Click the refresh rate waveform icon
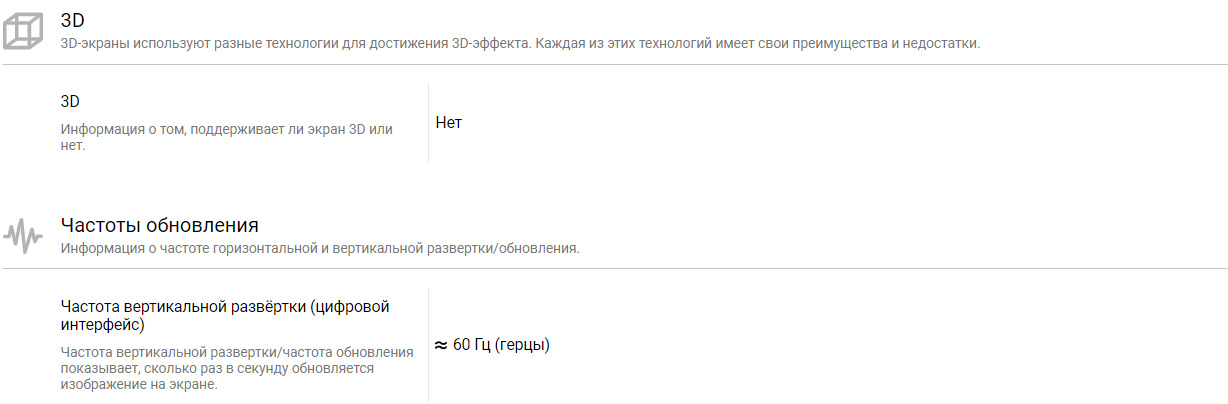Screen dimensions: 1228x404 click(22, 236)
